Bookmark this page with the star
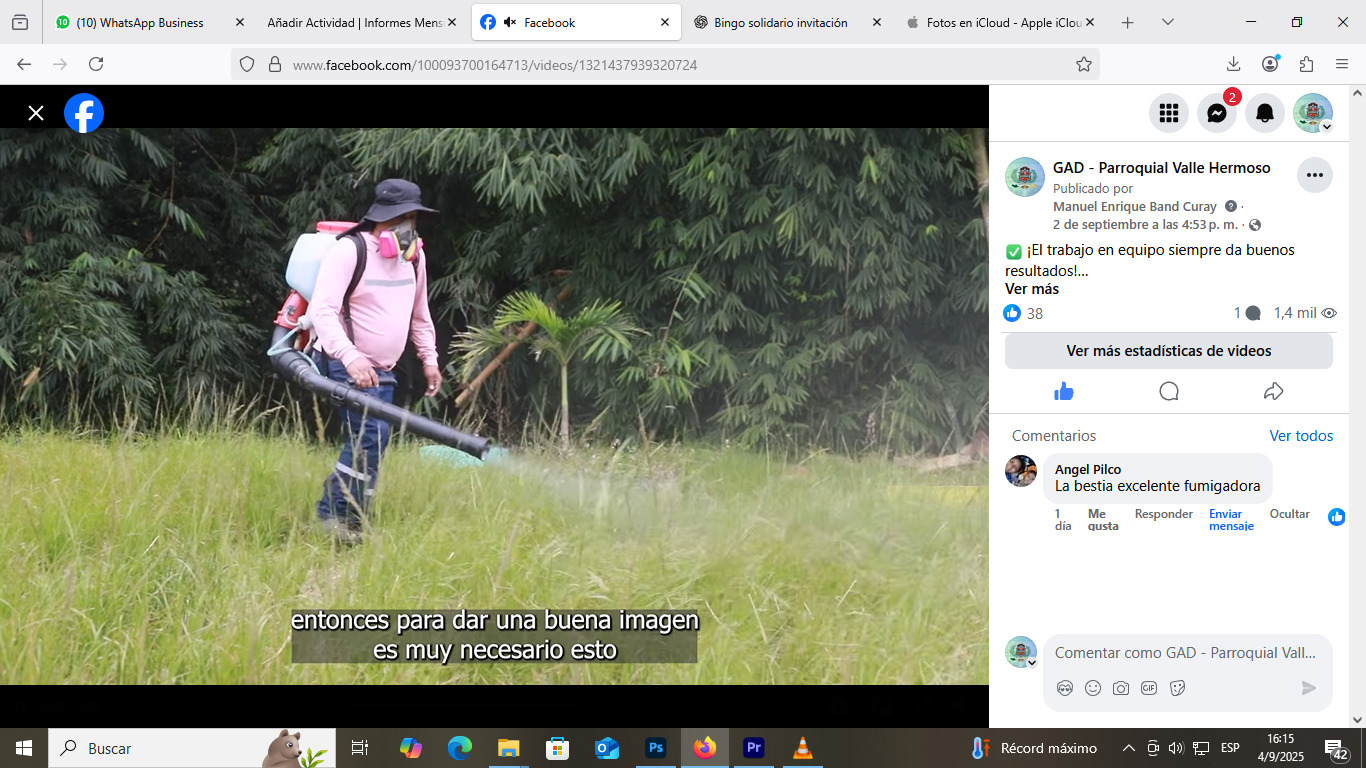The image size is (1366, 768). [1083, 64]
